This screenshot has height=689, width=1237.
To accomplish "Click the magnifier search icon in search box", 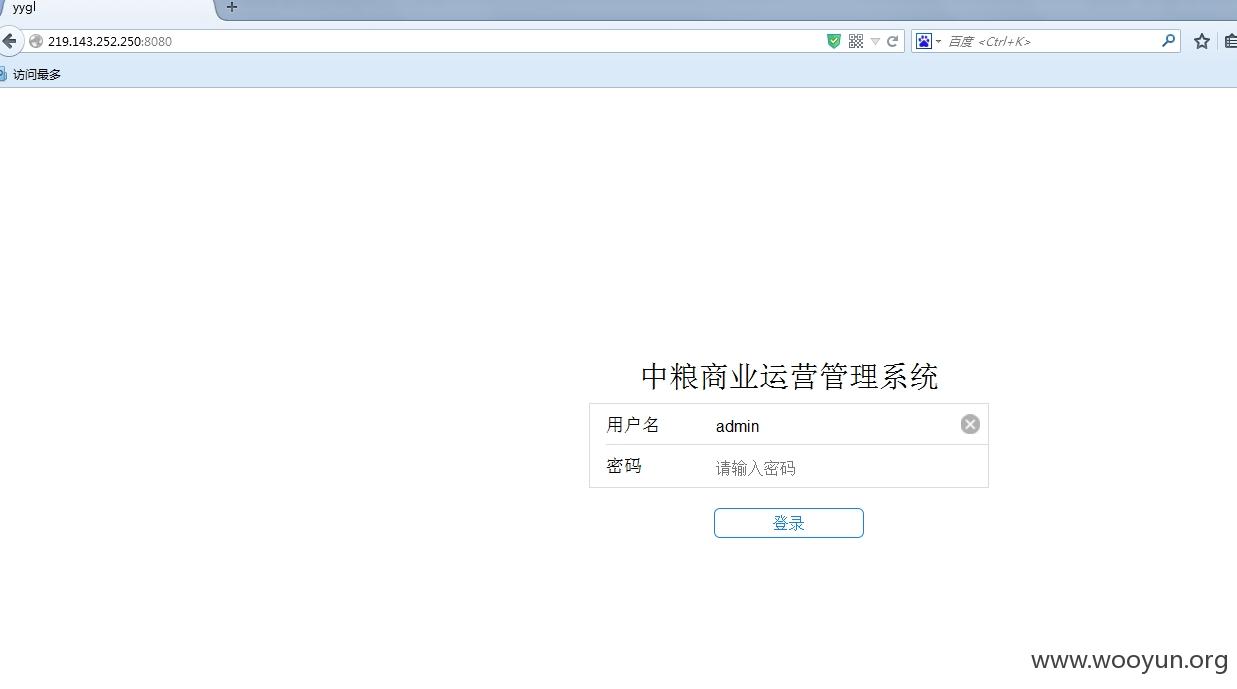I will point(1168,41).
